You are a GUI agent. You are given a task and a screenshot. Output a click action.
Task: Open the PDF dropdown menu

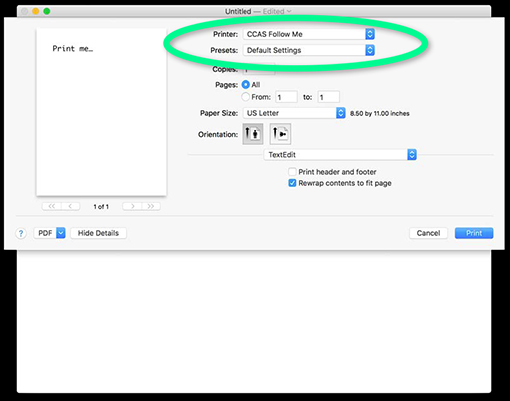tap(49, 233)
